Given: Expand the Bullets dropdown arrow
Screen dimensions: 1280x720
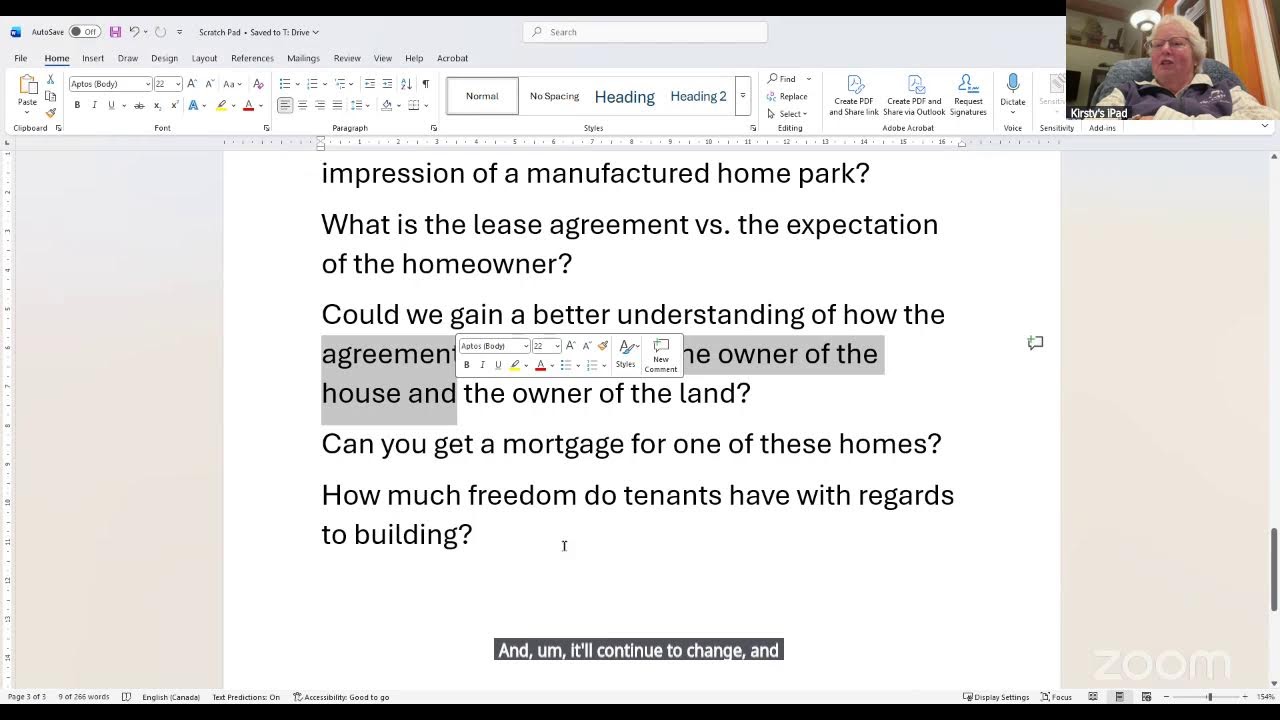Looking at the screenshot, I should (x=297, y=84).
